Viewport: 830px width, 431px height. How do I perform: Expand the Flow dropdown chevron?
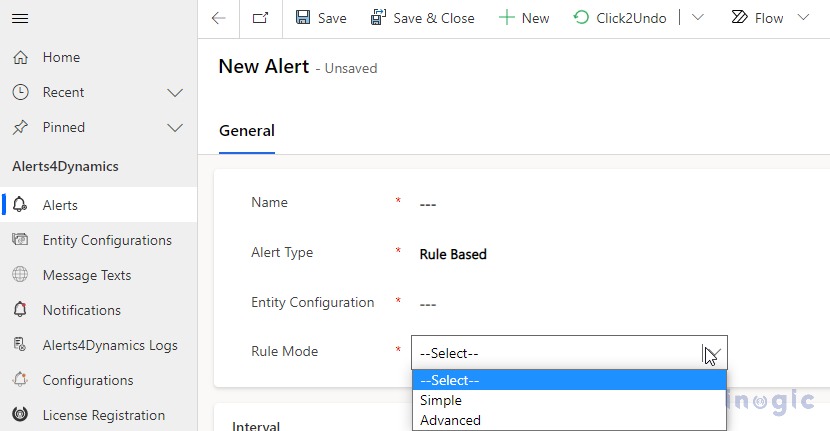804,18
